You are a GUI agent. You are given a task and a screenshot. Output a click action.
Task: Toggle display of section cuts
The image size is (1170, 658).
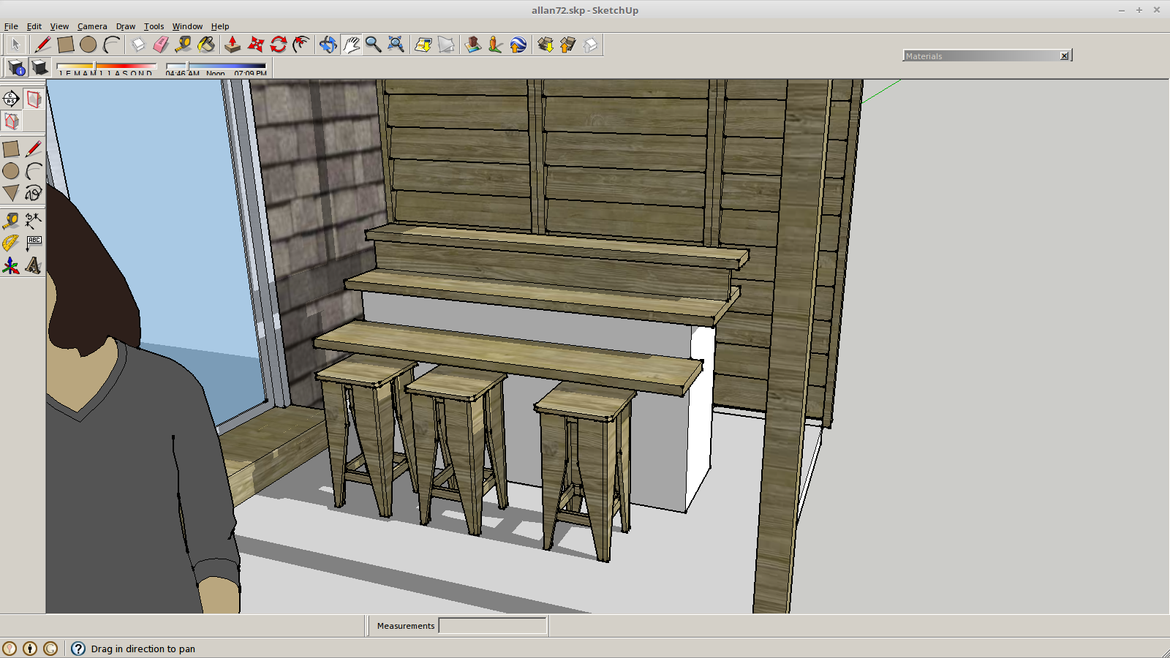11,121
